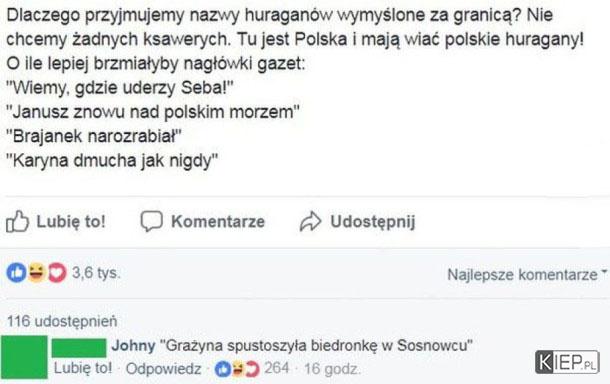Image resolution: width=610 pixels, height=384 pixels.
Task: Open the Najlepsze komentarze sorting dropdown
Action: [x=527, y=274]
